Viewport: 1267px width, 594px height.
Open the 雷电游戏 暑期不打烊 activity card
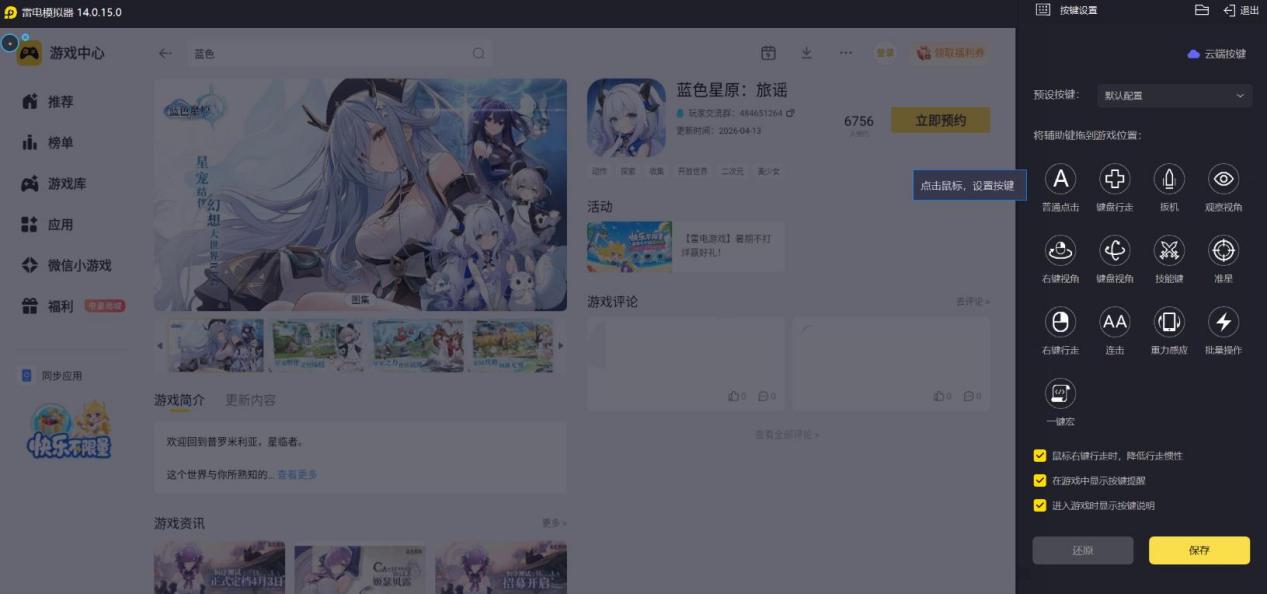point(686,247)
